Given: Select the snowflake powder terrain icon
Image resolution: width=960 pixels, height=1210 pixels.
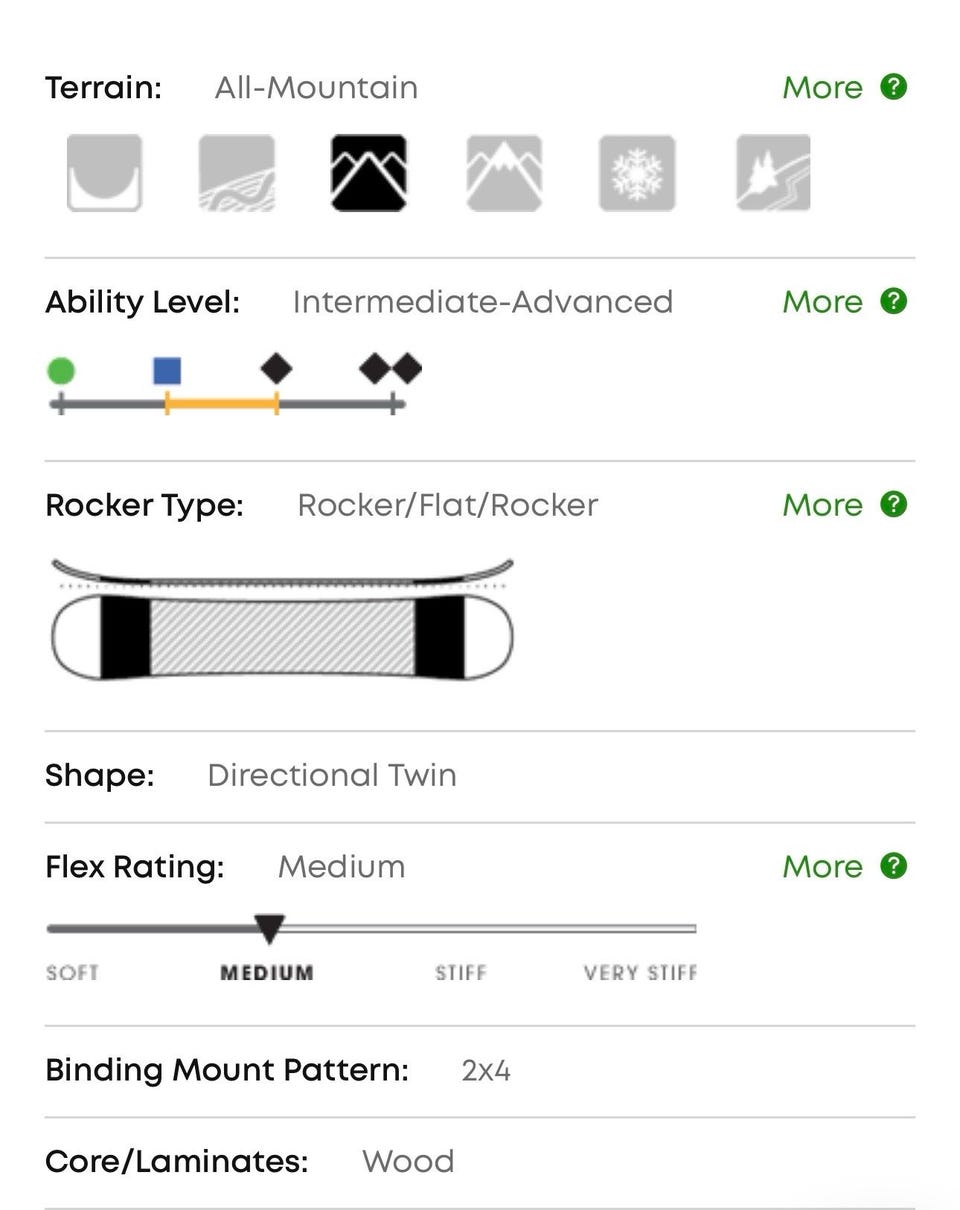Looking at the screenshot, I should (637, 173).
